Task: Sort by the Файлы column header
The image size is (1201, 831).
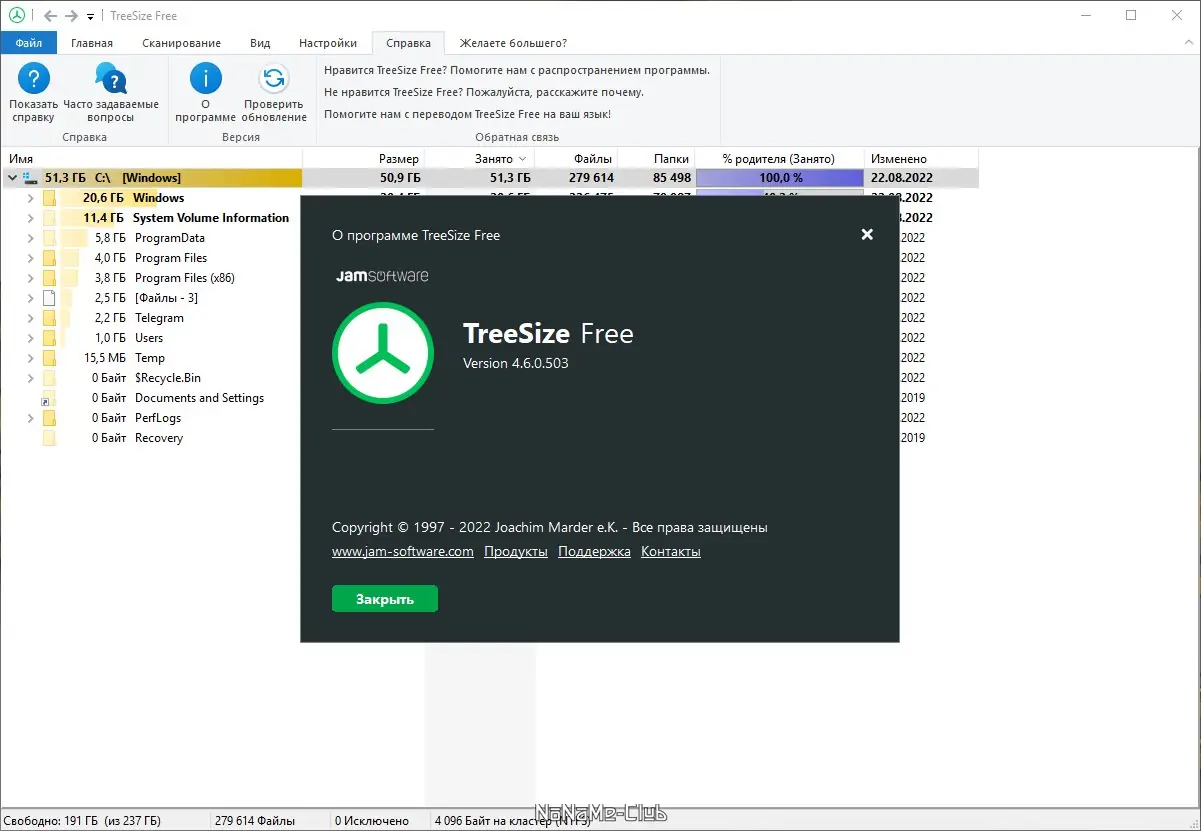Action: click(x=577, y=159)
